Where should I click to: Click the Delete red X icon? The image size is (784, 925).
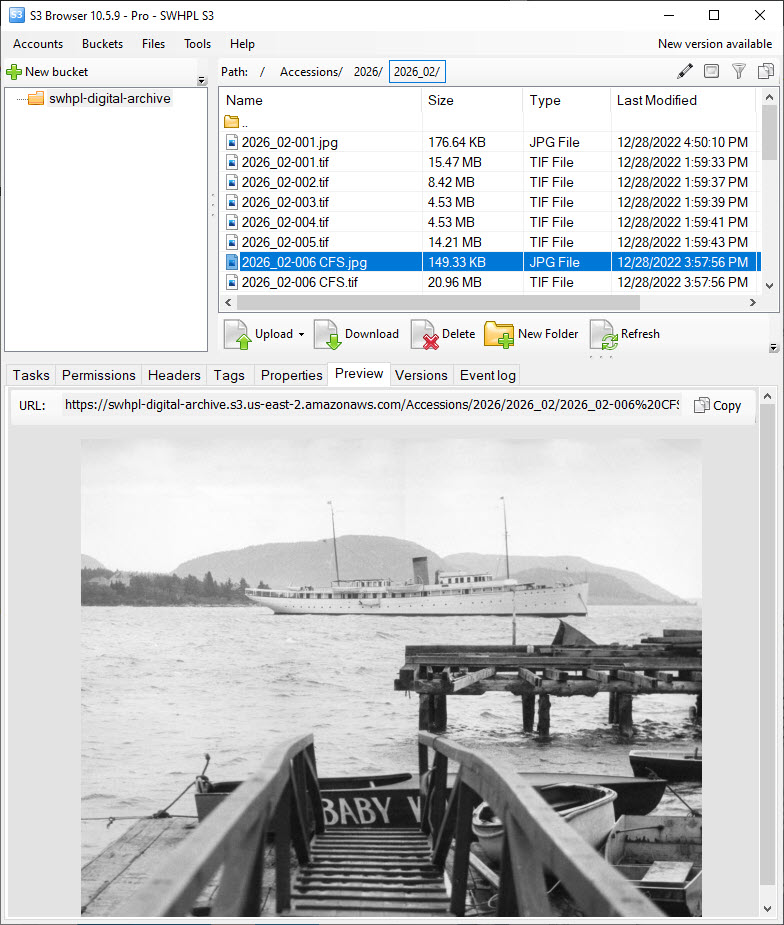click(x=425, y=334)
